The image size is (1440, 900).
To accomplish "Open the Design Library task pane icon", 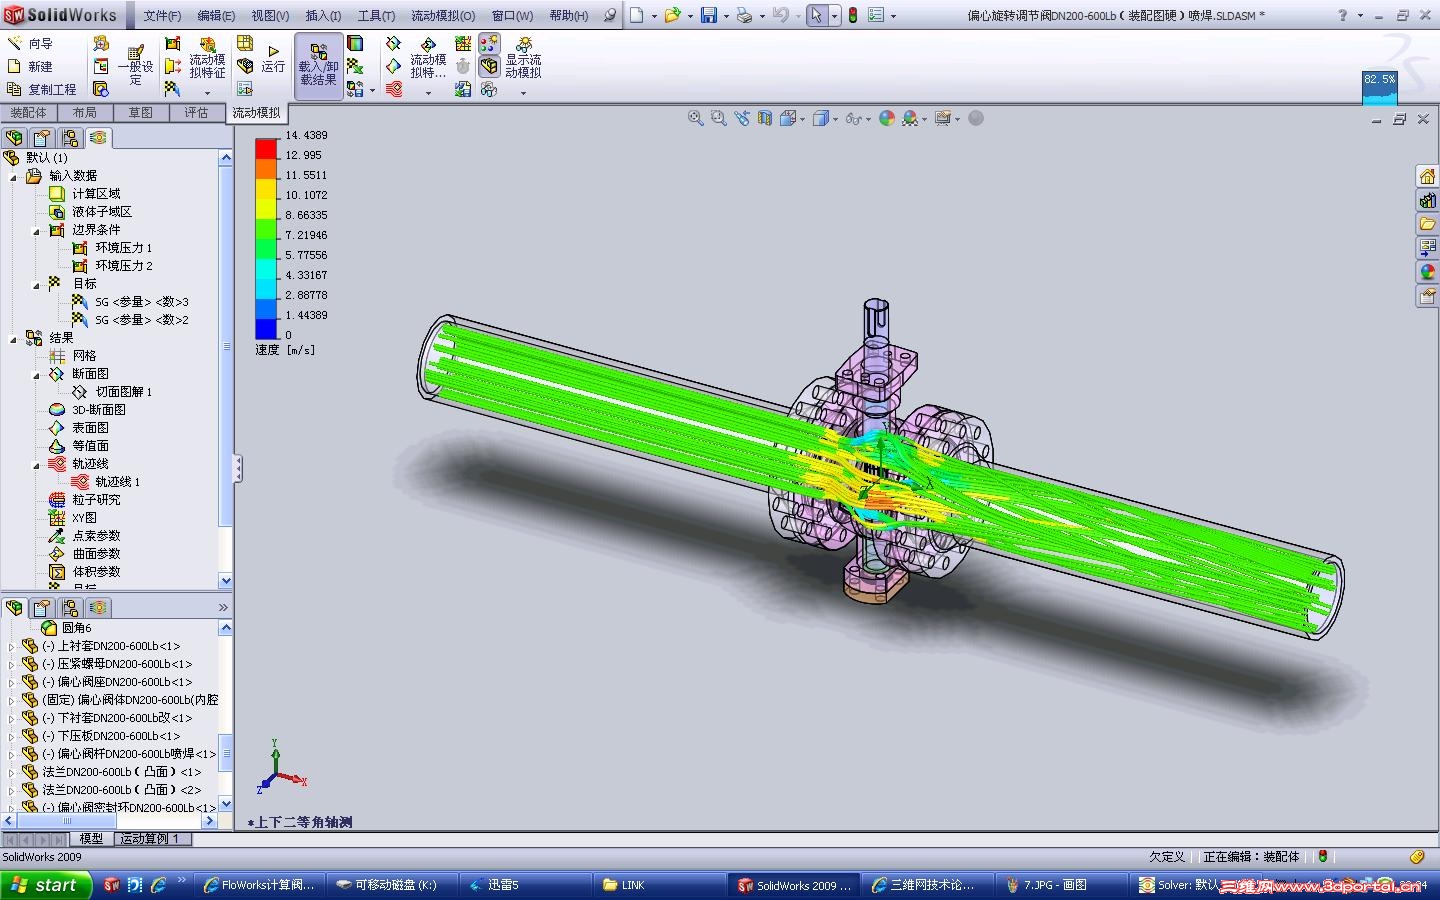I will coord(1427,200).
